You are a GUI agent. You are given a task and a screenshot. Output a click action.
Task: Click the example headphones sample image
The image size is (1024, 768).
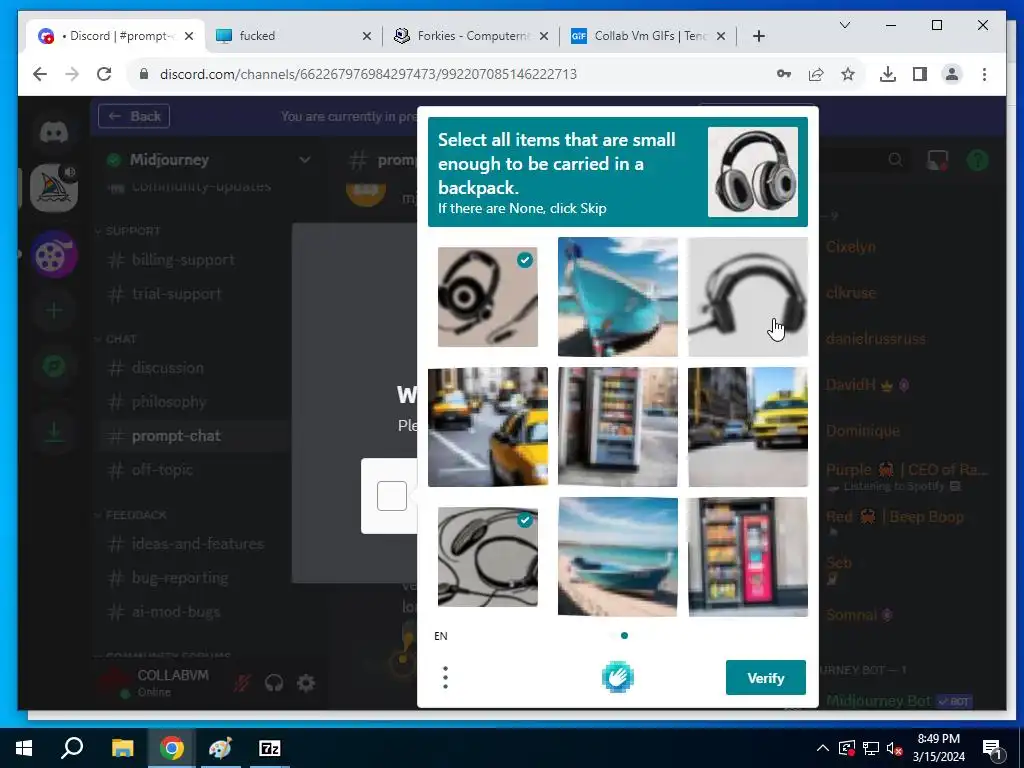753,172
